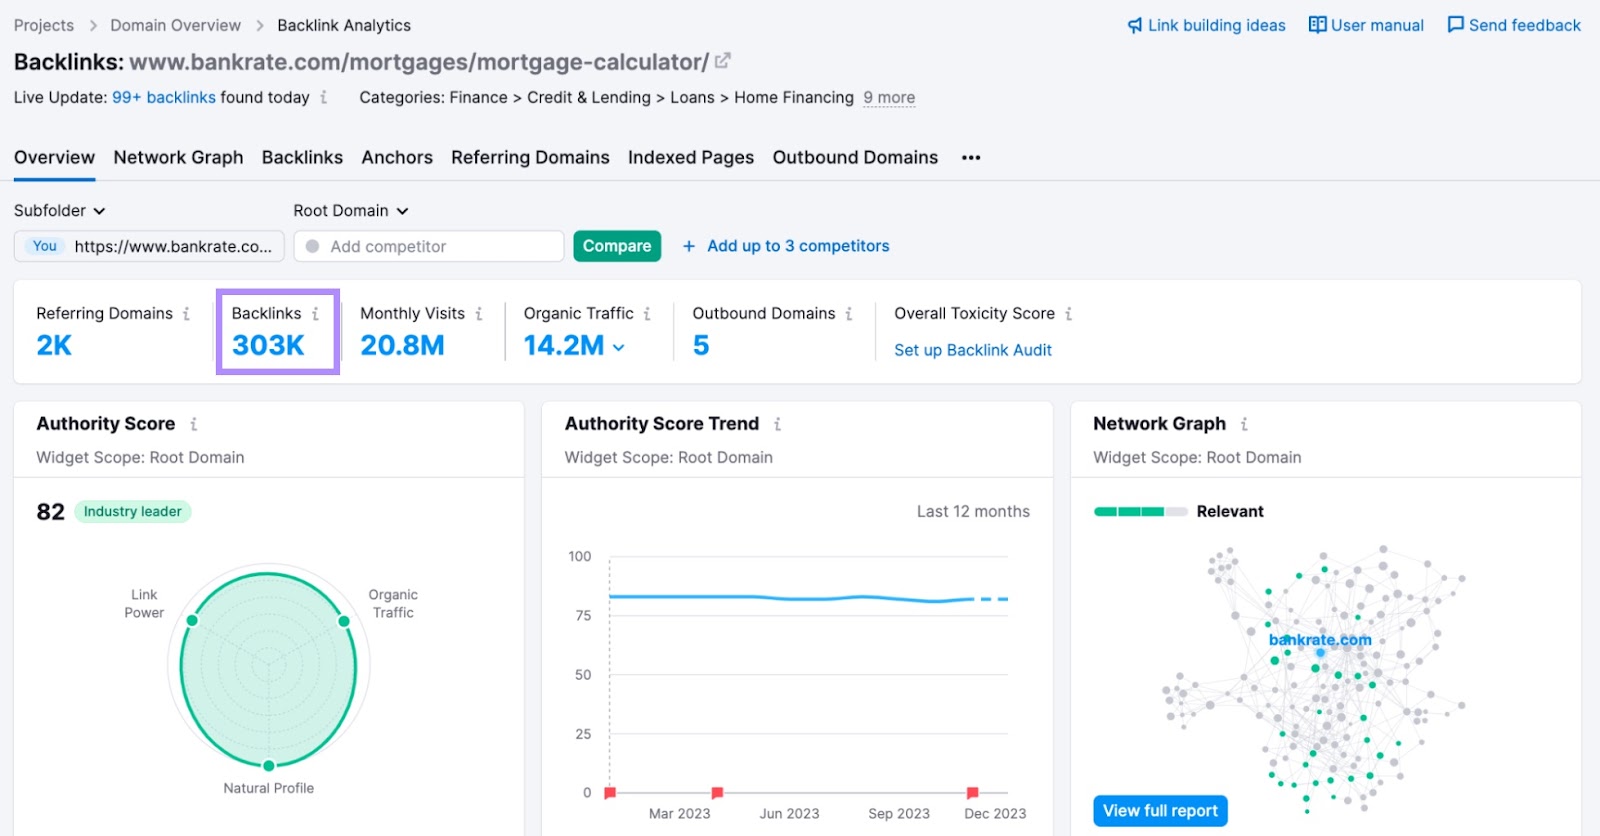Click the Send feedback speech bubble icon
This screenshot has height=836, width=1600.
[x=1455, y=25]
